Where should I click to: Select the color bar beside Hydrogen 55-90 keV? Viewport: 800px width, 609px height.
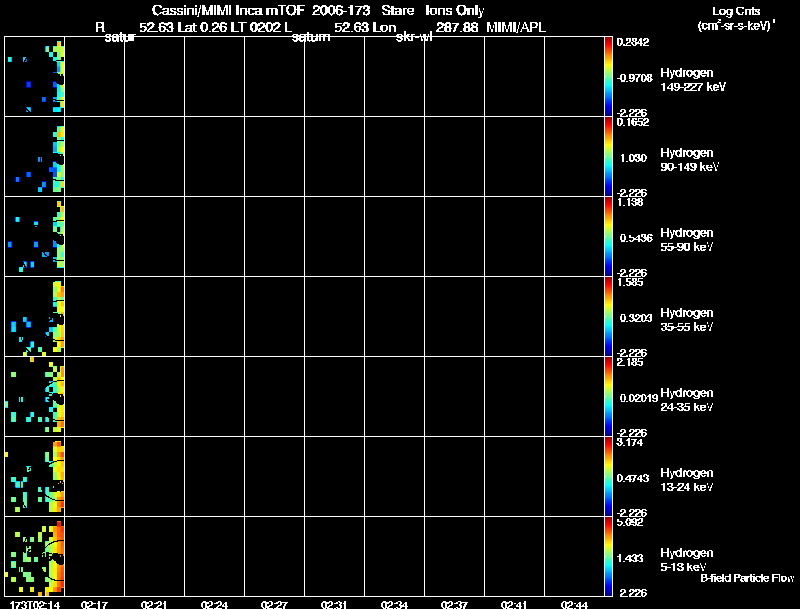click(608, 237)
